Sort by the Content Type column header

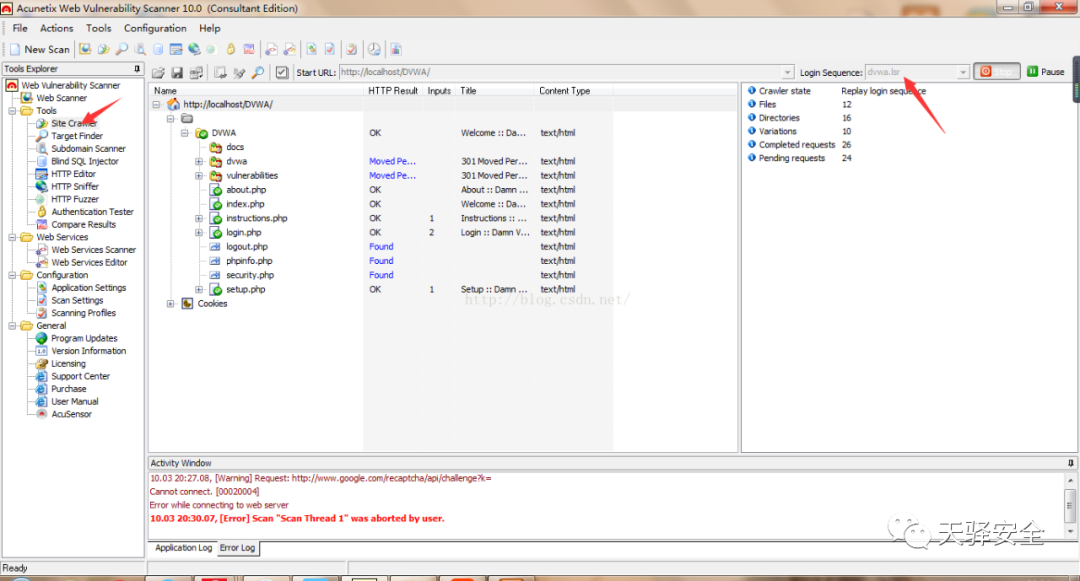[x=573, y=91]
